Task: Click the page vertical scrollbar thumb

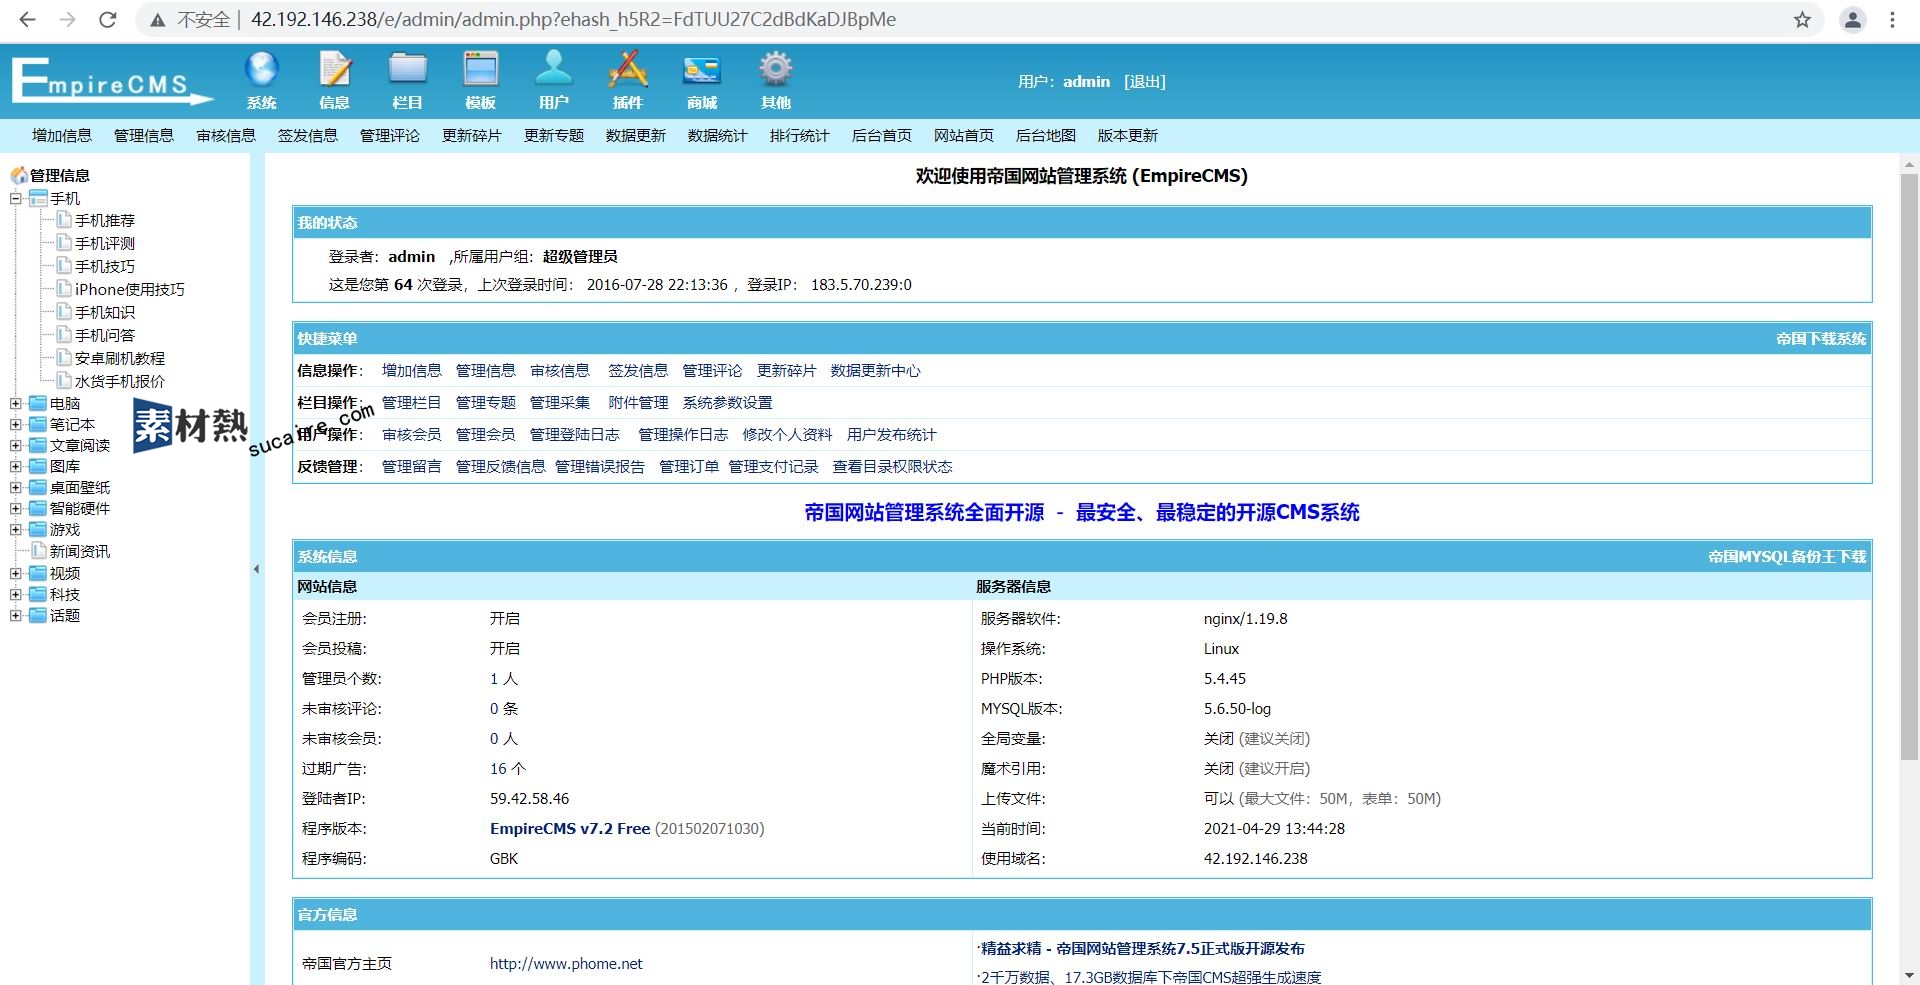Action: point(1909,468)
